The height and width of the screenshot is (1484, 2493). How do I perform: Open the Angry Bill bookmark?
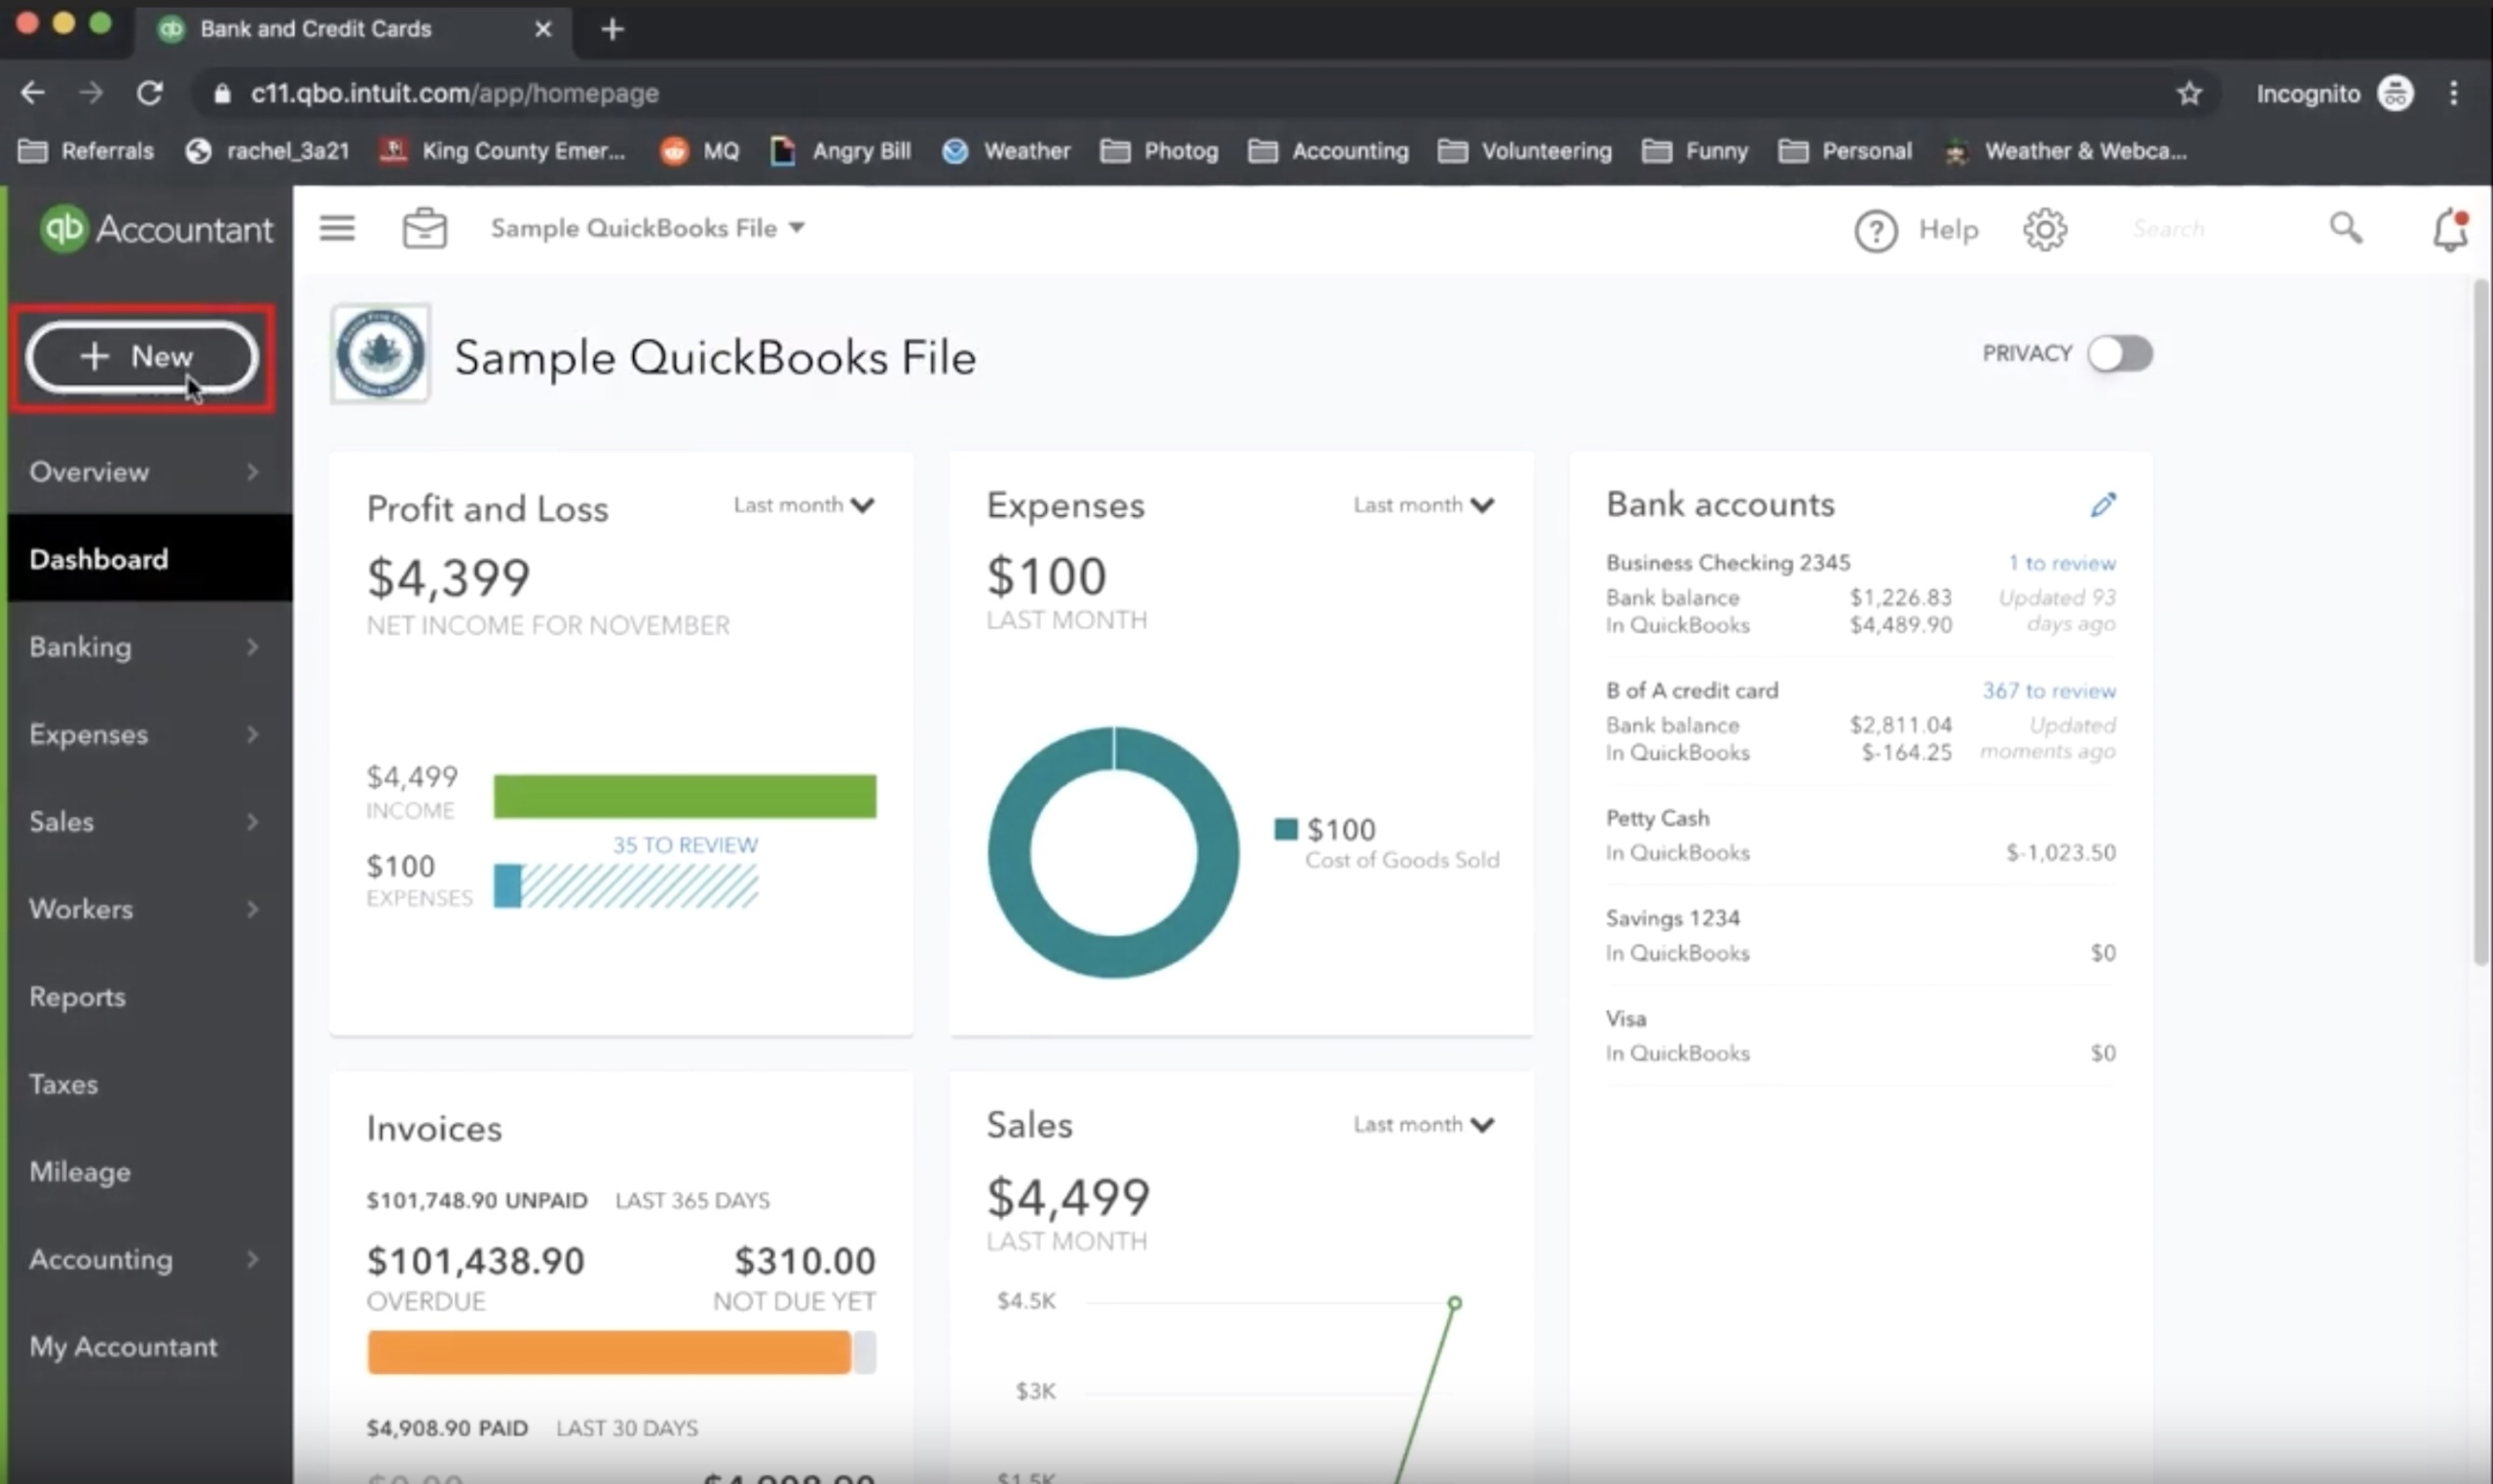(x=840, y=151)
